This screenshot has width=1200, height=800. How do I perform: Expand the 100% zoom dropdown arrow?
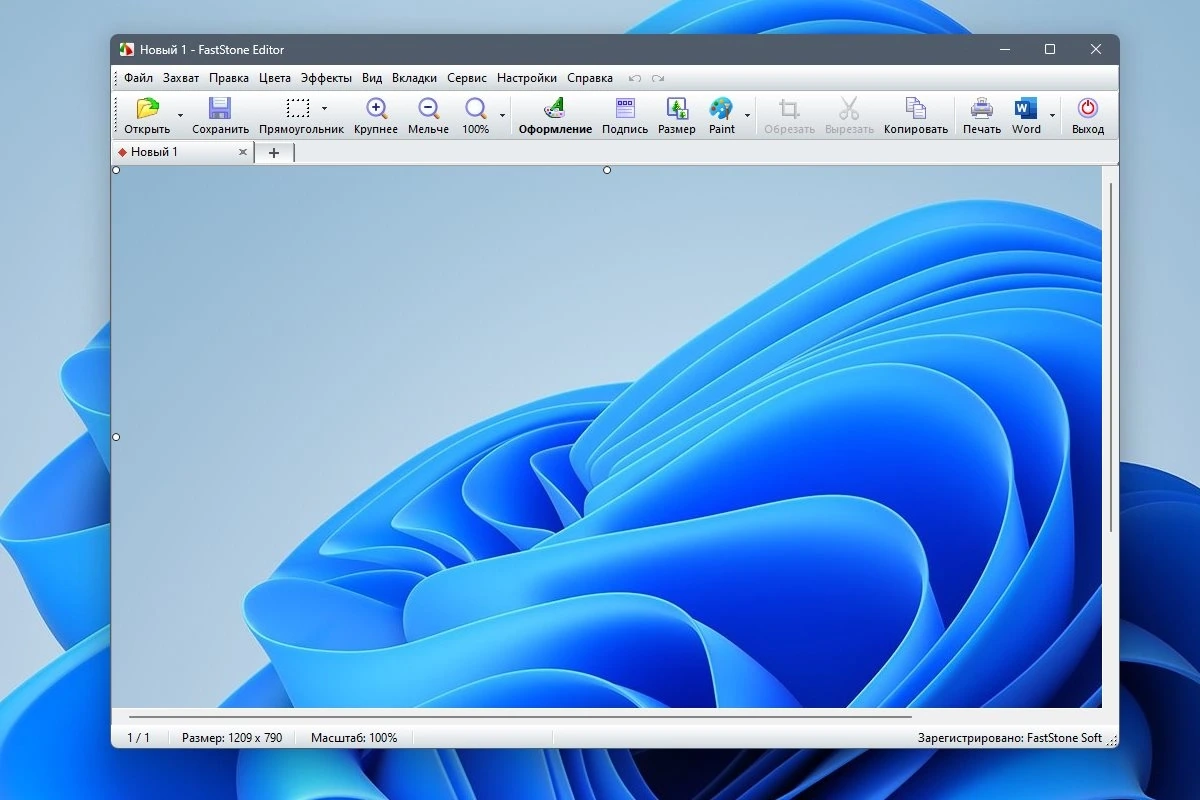click(x=502, y=116)
